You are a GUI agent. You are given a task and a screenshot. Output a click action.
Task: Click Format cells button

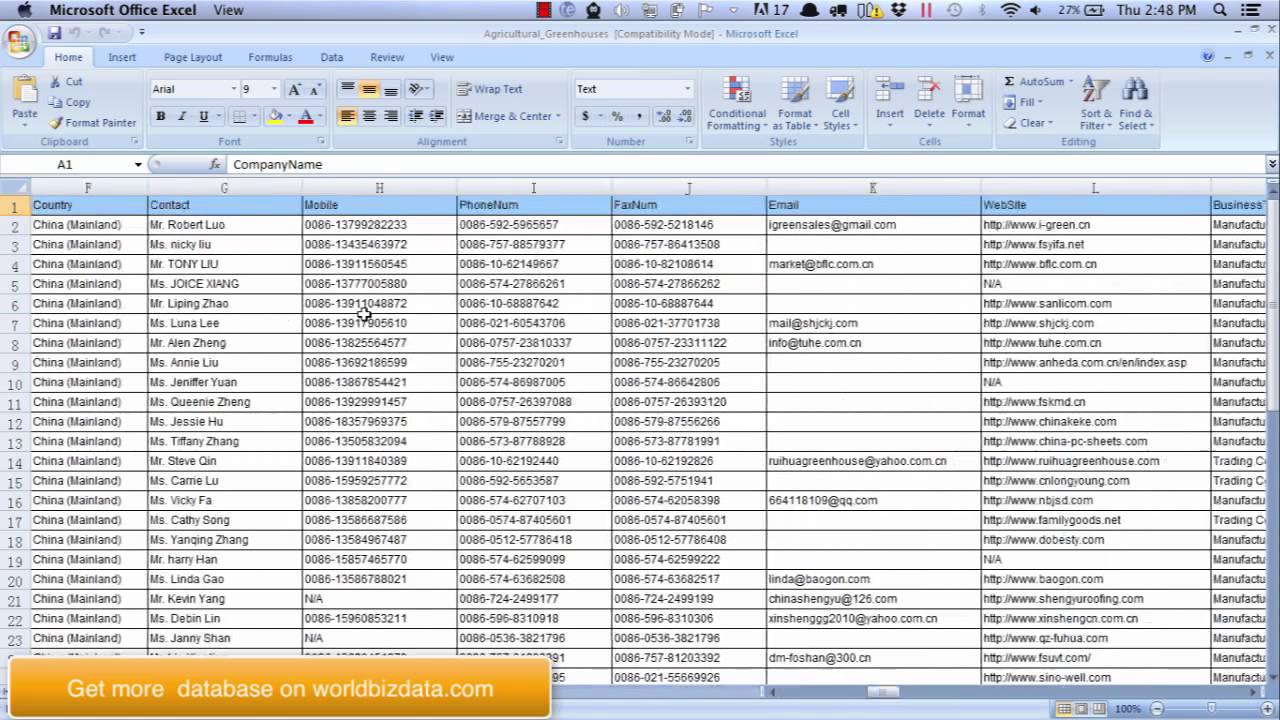coord(968,98)
